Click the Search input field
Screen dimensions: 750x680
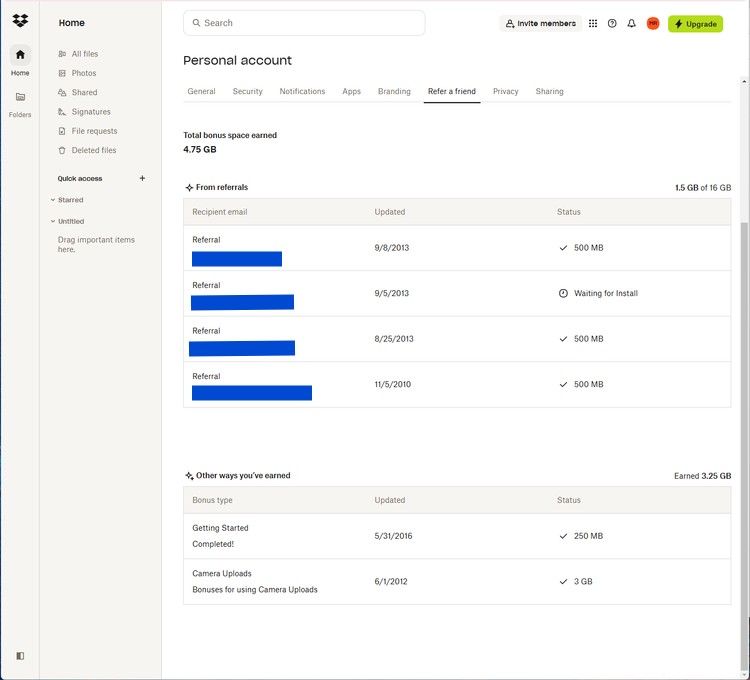click(x=304, y=23)
